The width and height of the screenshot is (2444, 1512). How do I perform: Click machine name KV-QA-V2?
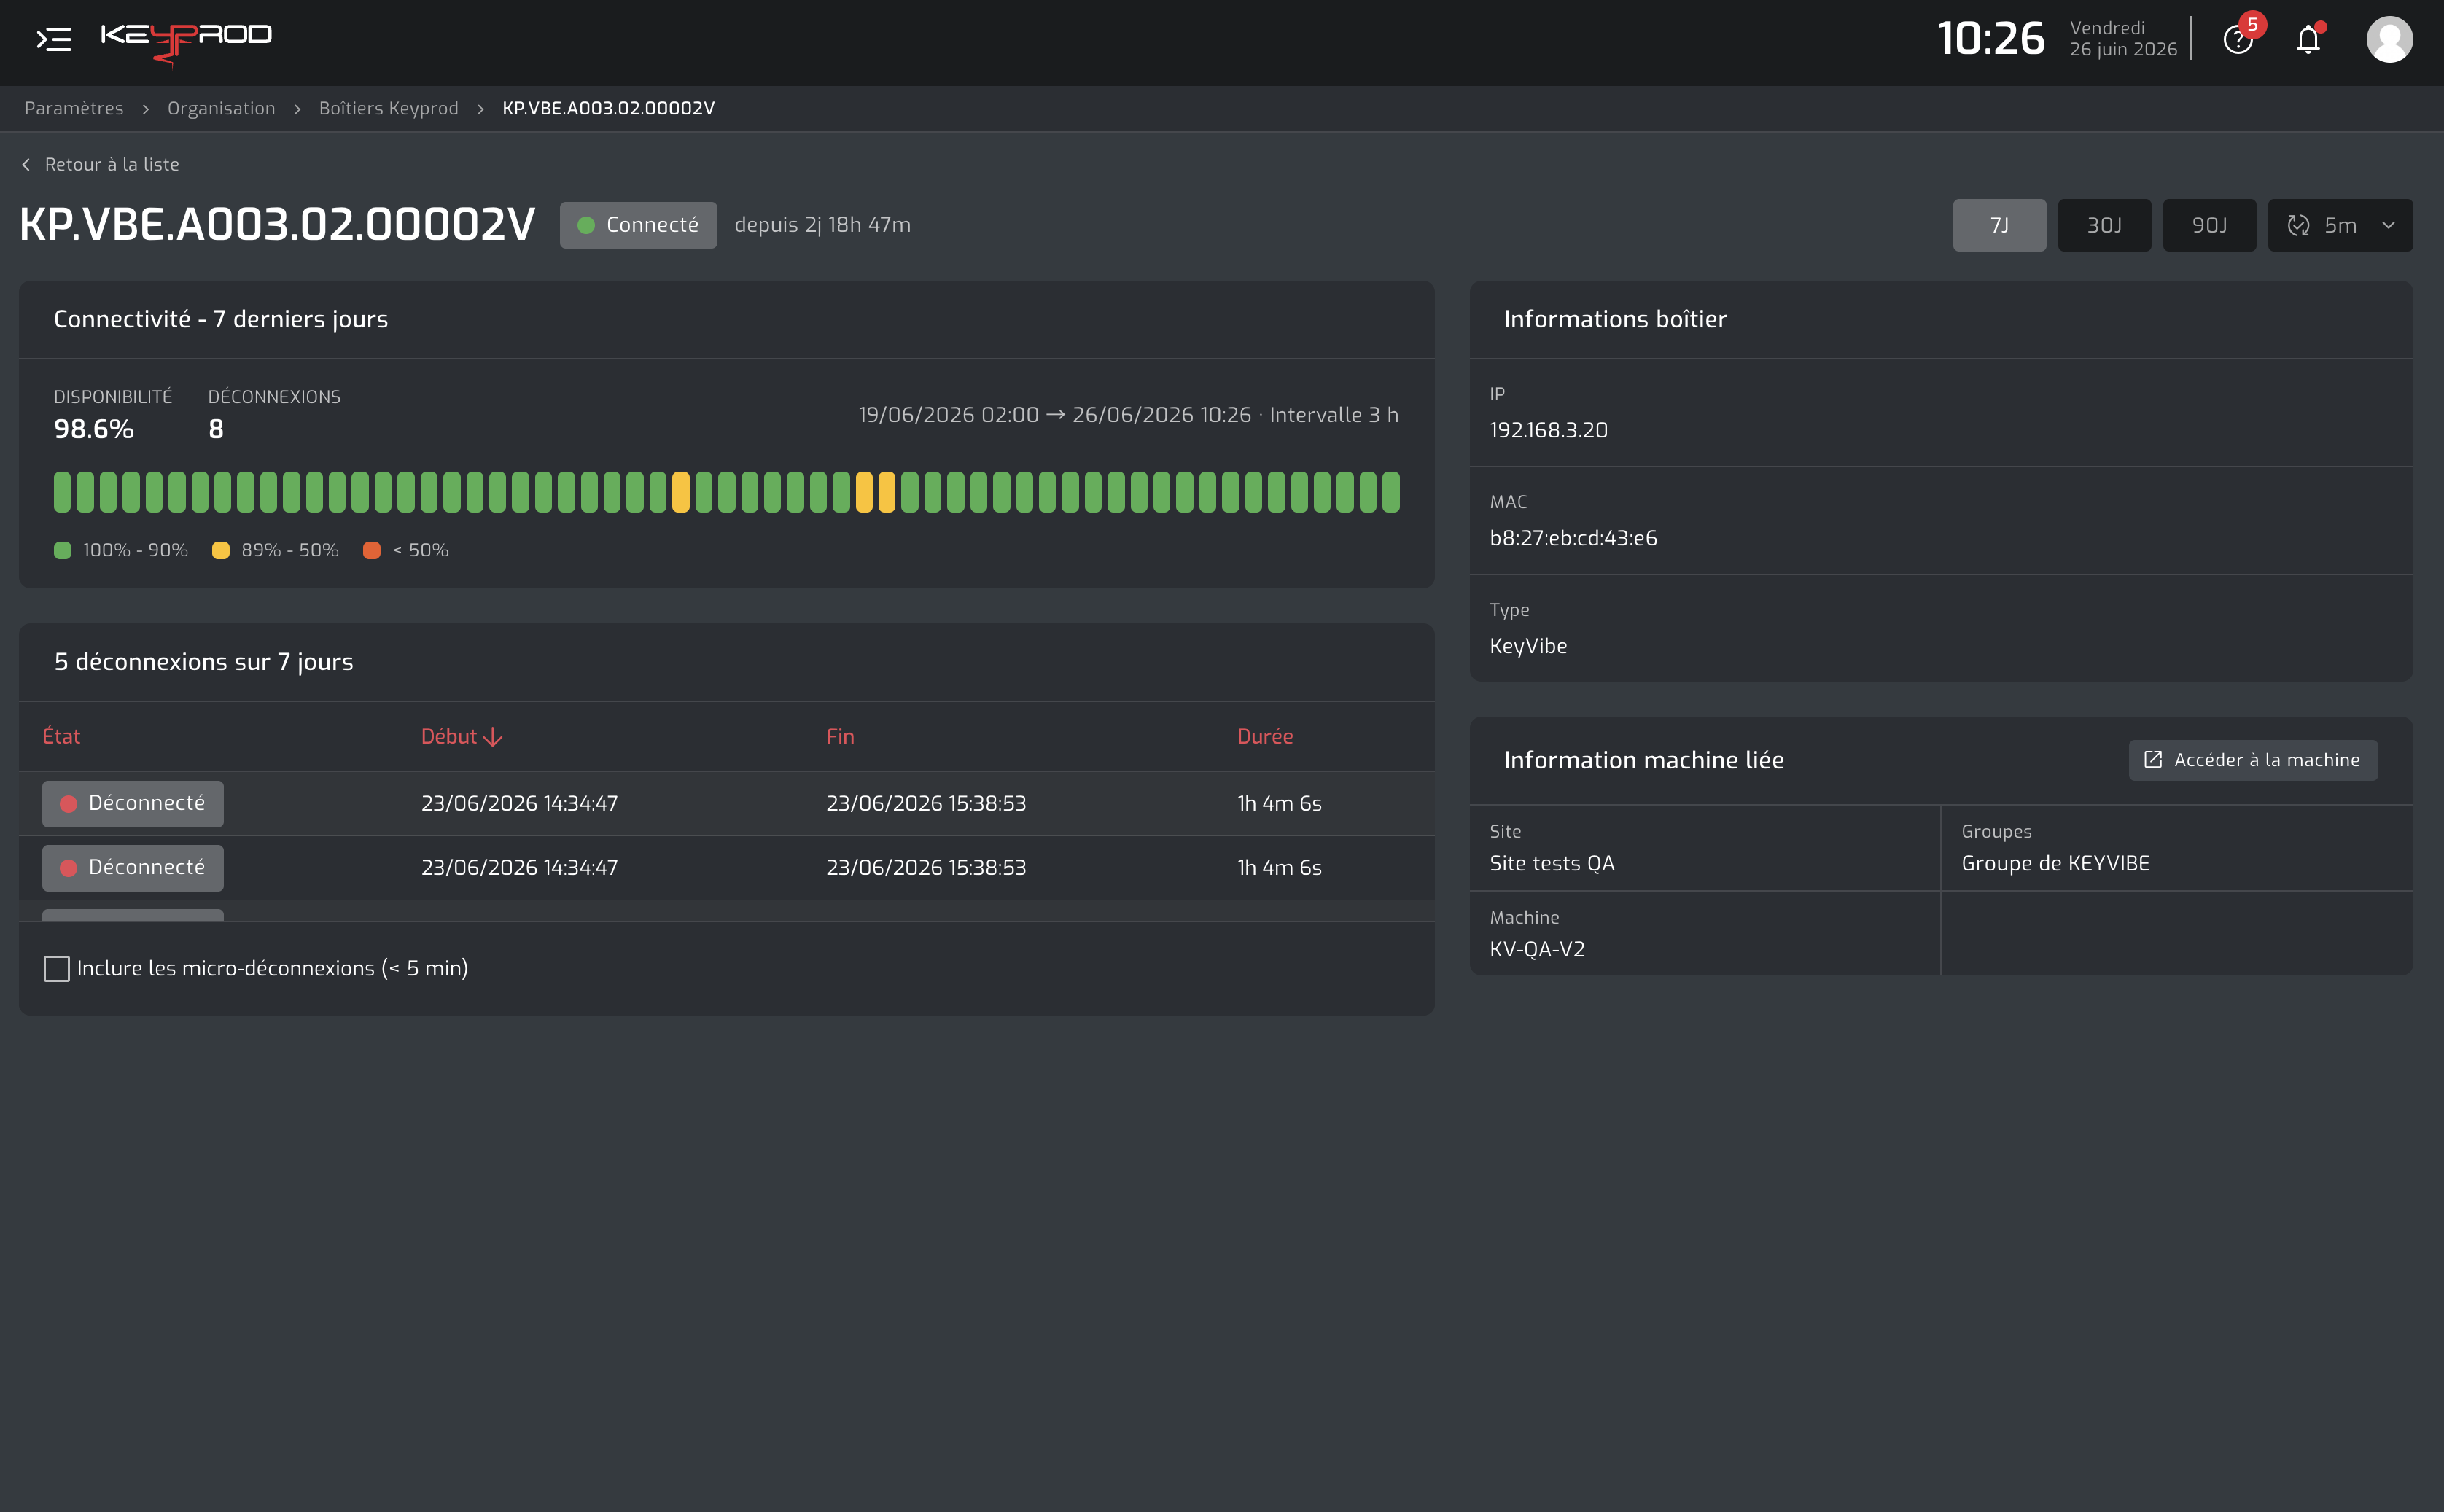(1537, 949)
